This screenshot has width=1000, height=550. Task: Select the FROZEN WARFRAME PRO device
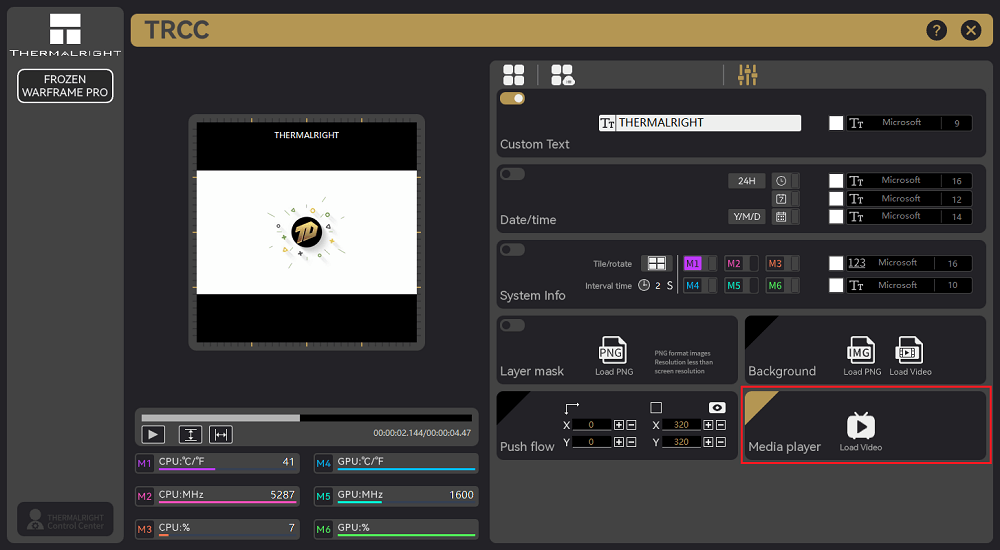[x=65, y=85]
